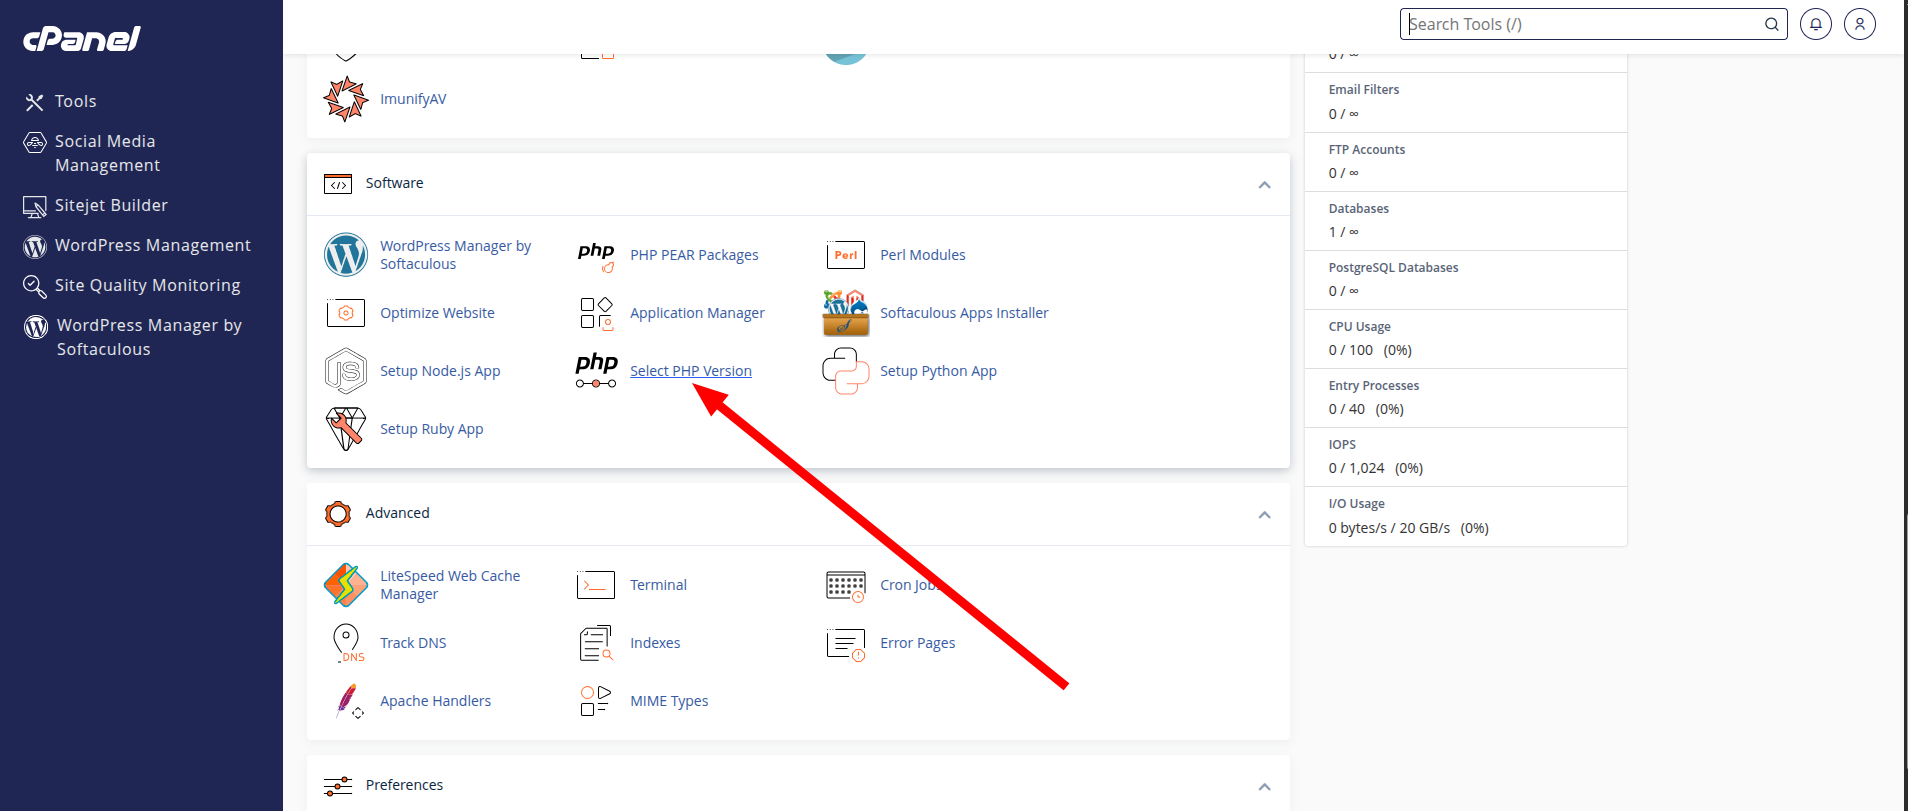
Task: Collapse the Preferences section chevron
Action: click(x=1265, y=787)
